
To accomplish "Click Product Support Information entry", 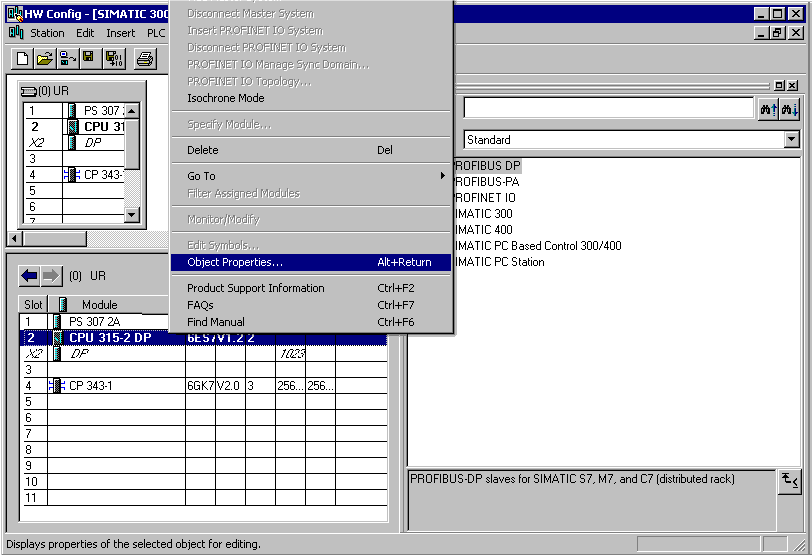I will coord(310,288).
